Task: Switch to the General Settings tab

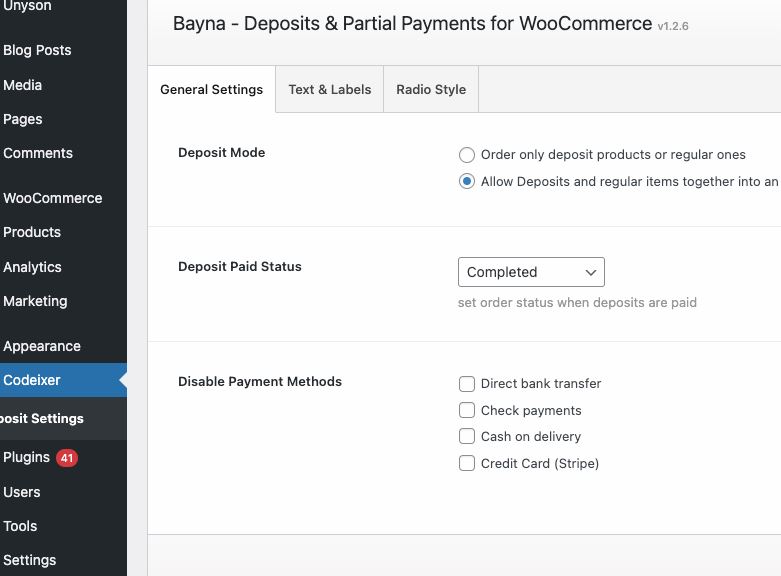Action: click(x=212, y=90)
